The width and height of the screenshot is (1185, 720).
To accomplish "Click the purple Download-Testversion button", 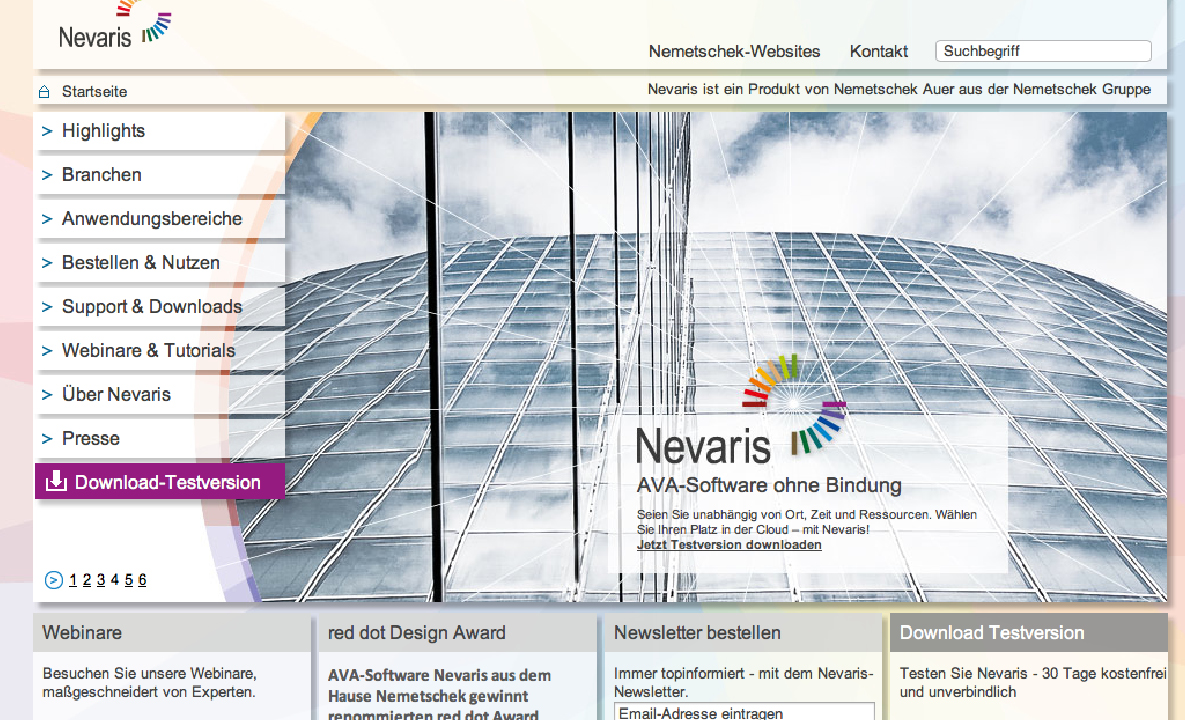I will 159,481.
